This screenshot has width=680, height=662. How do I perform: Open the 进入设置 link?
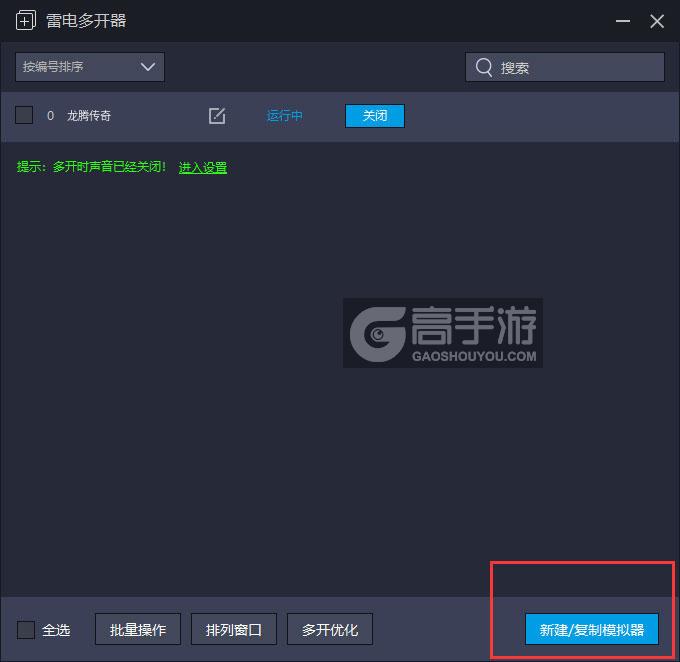pos(203,167)
